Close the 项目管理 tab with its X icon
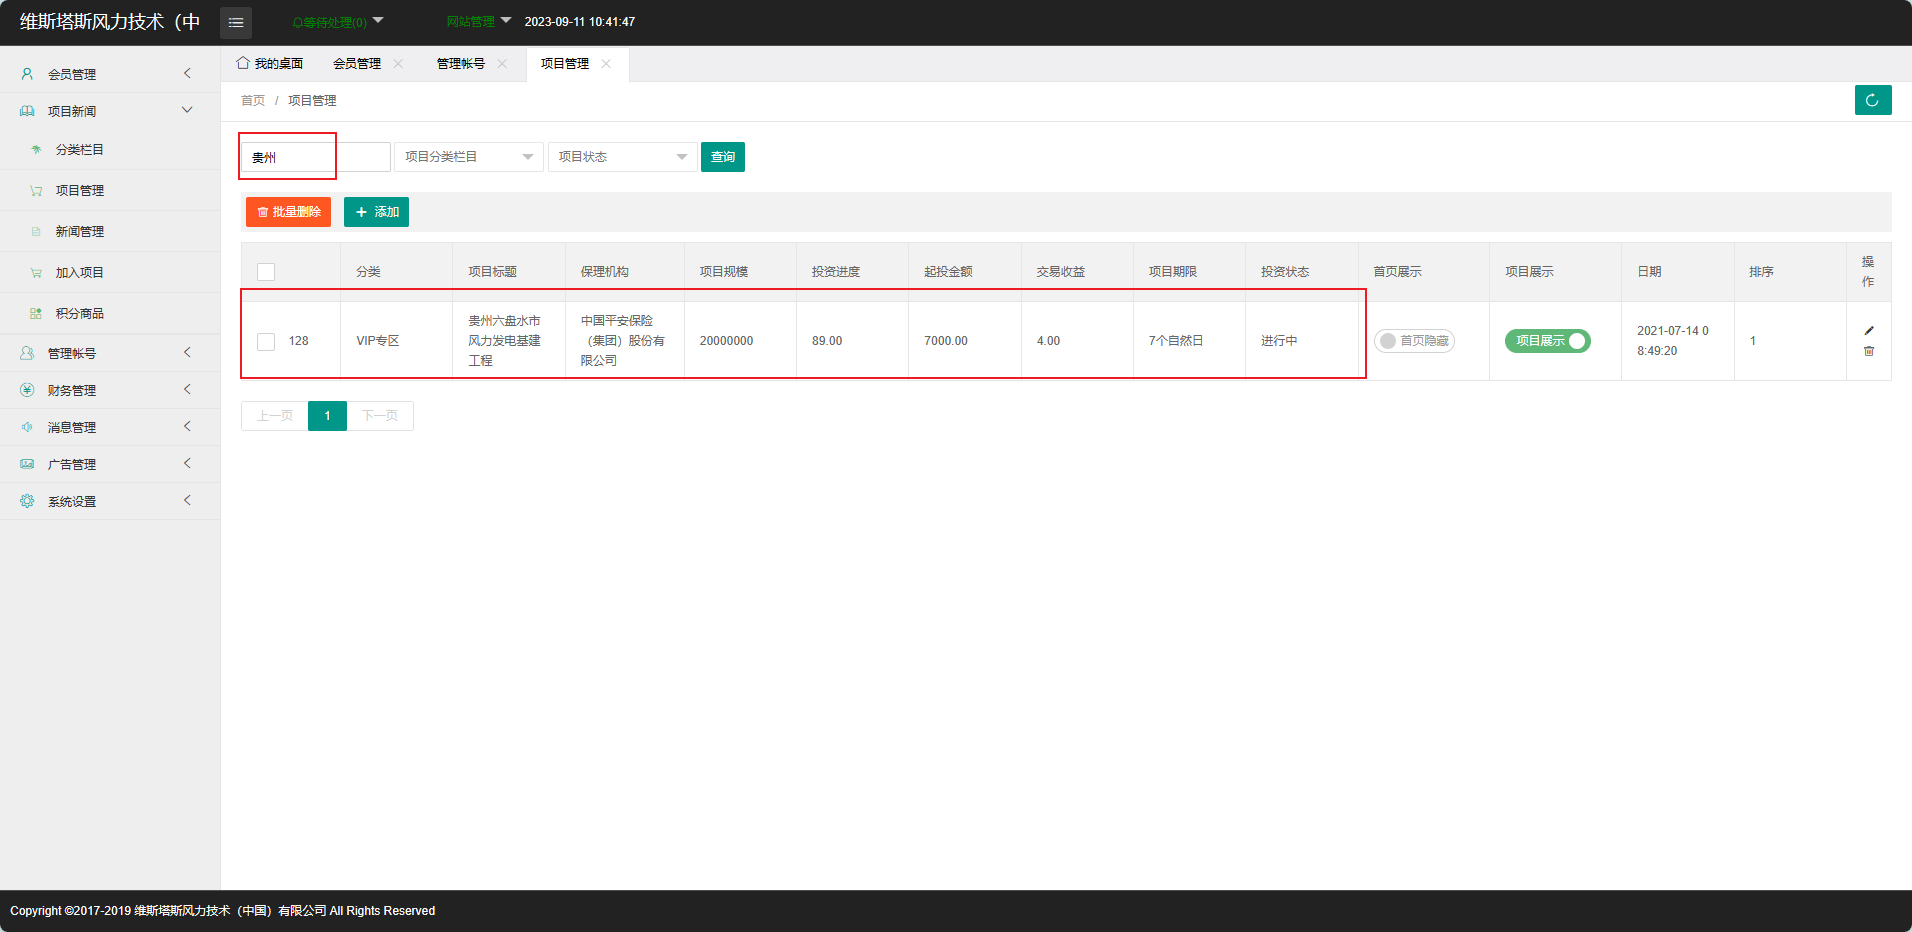1912x932 pixels. tap(606, 64)
